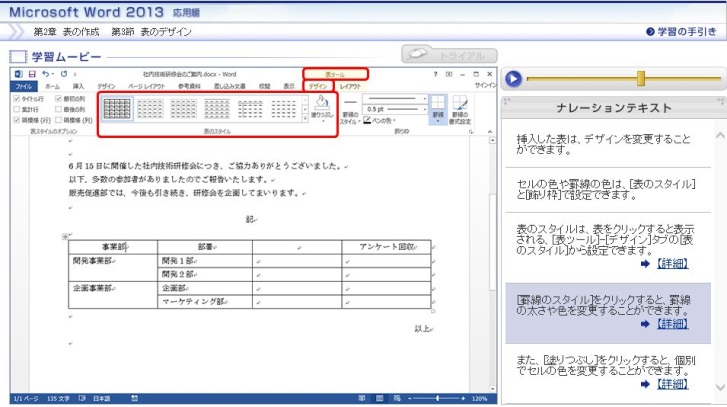
Task: Click the 120% zoom level
Action: tap(479, 398)
